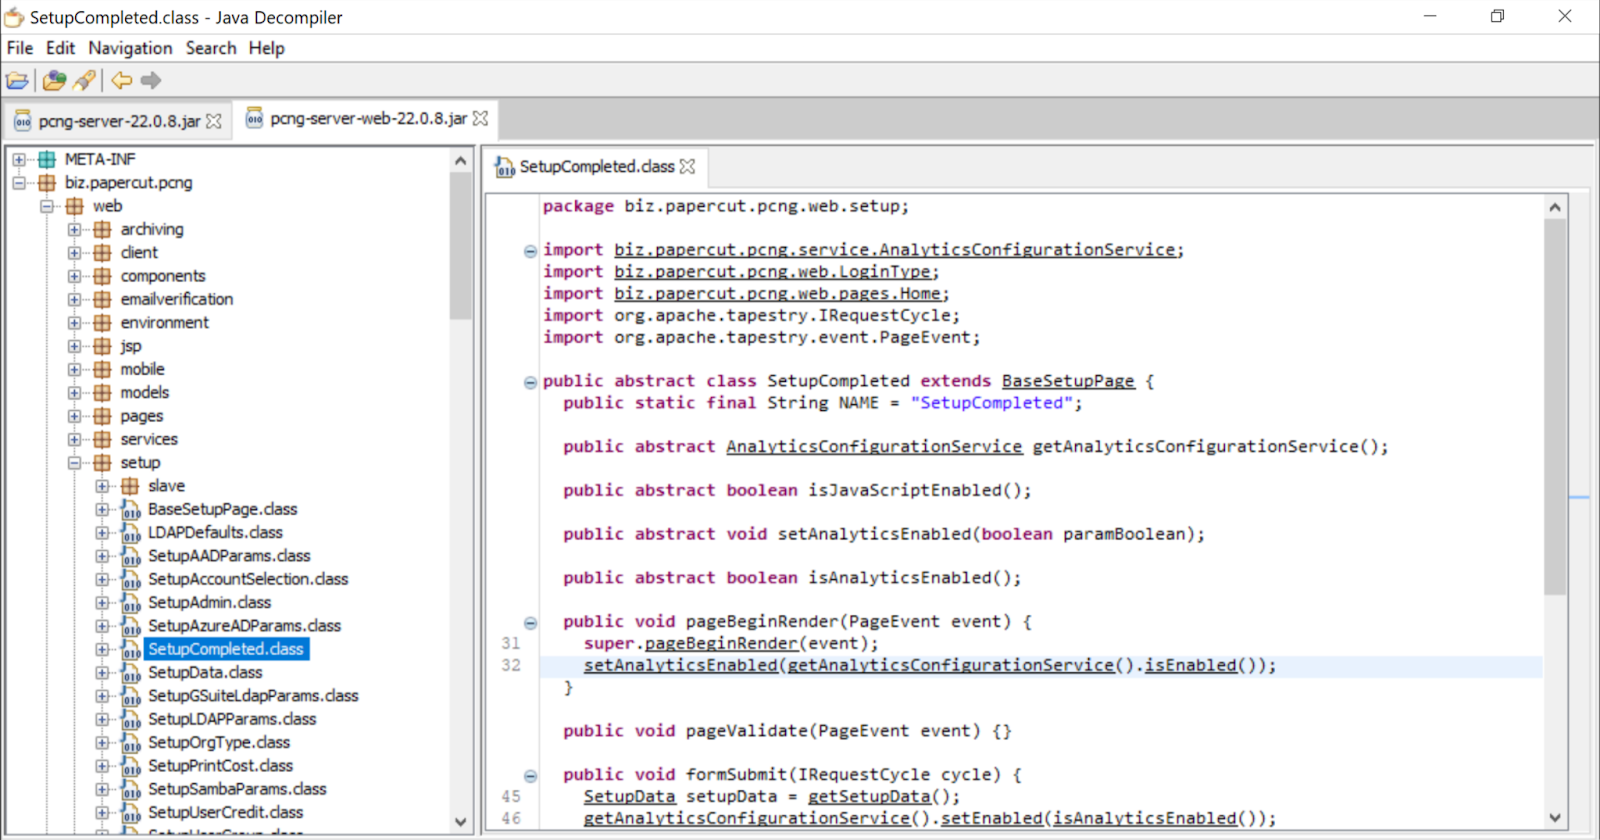The image size is (1600, 840).
Task: Close the SetupCompleted.class editor tab
Action: pyautogui.click(x=687, y=166)
